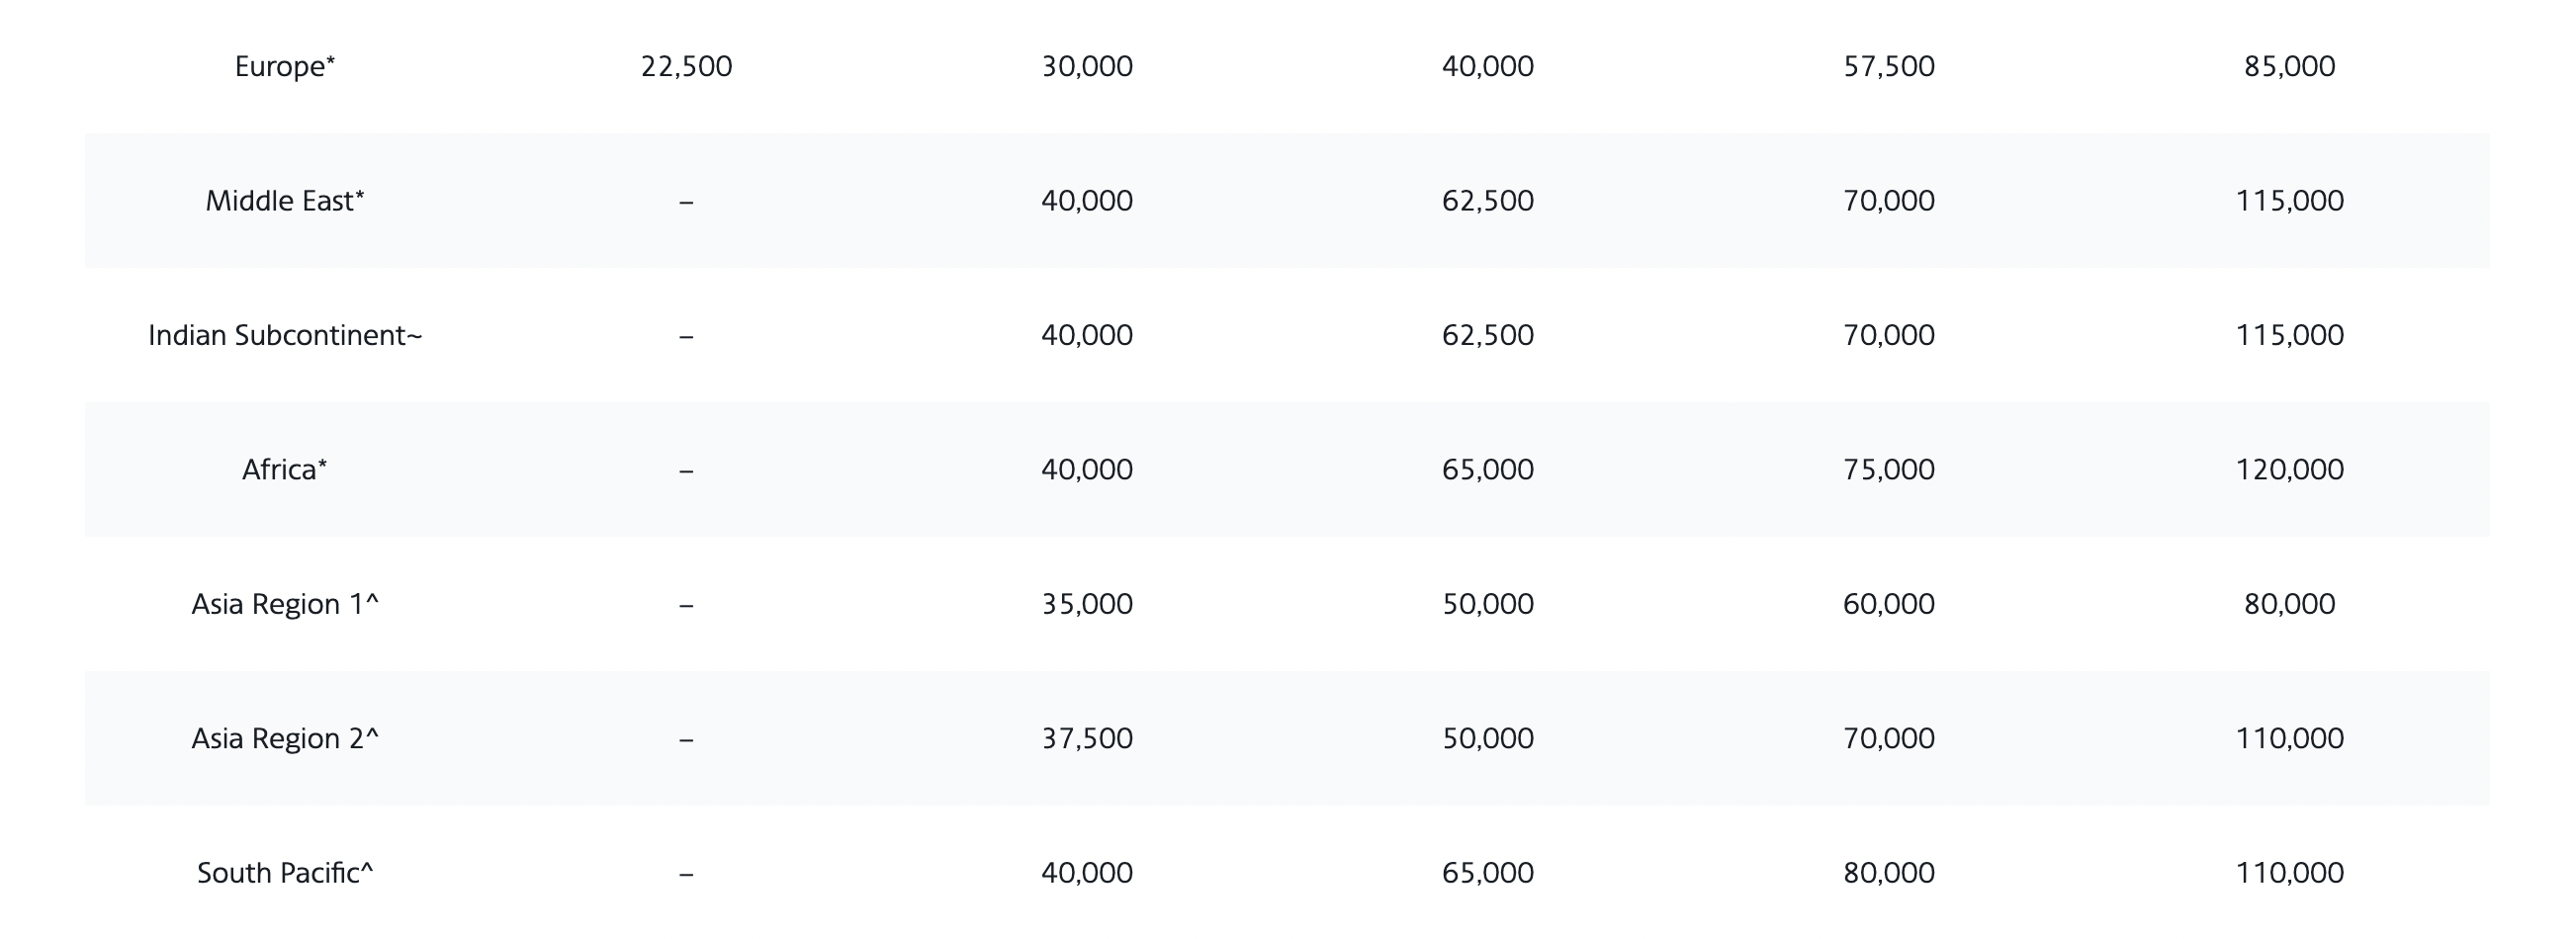Select the Middle East* row label
The height and width of the screenshot is (939, 2576).
tap(285, 201)
